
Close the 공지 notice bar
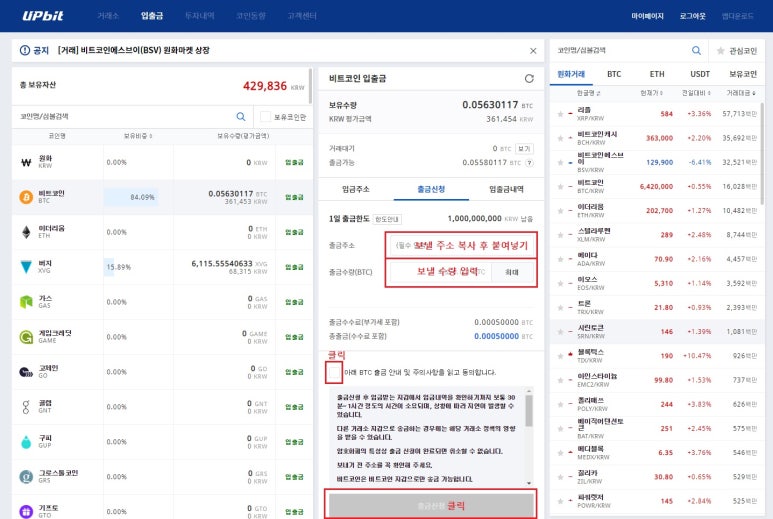point(533,51)
